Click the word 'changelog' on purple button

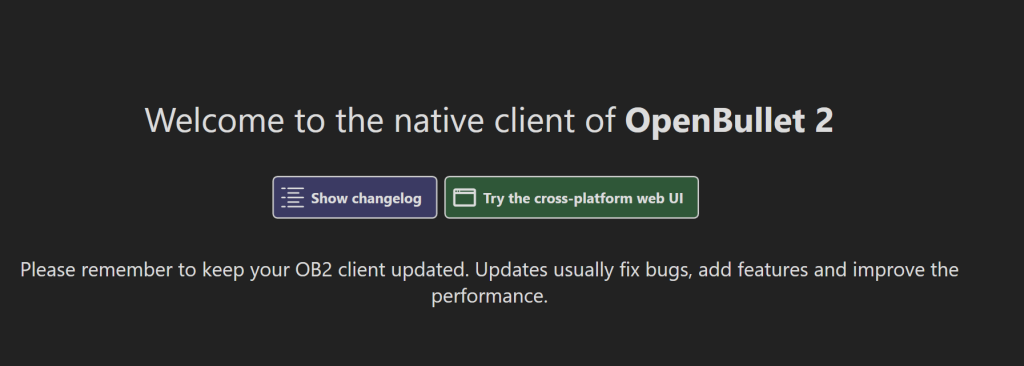click(387, 199)
